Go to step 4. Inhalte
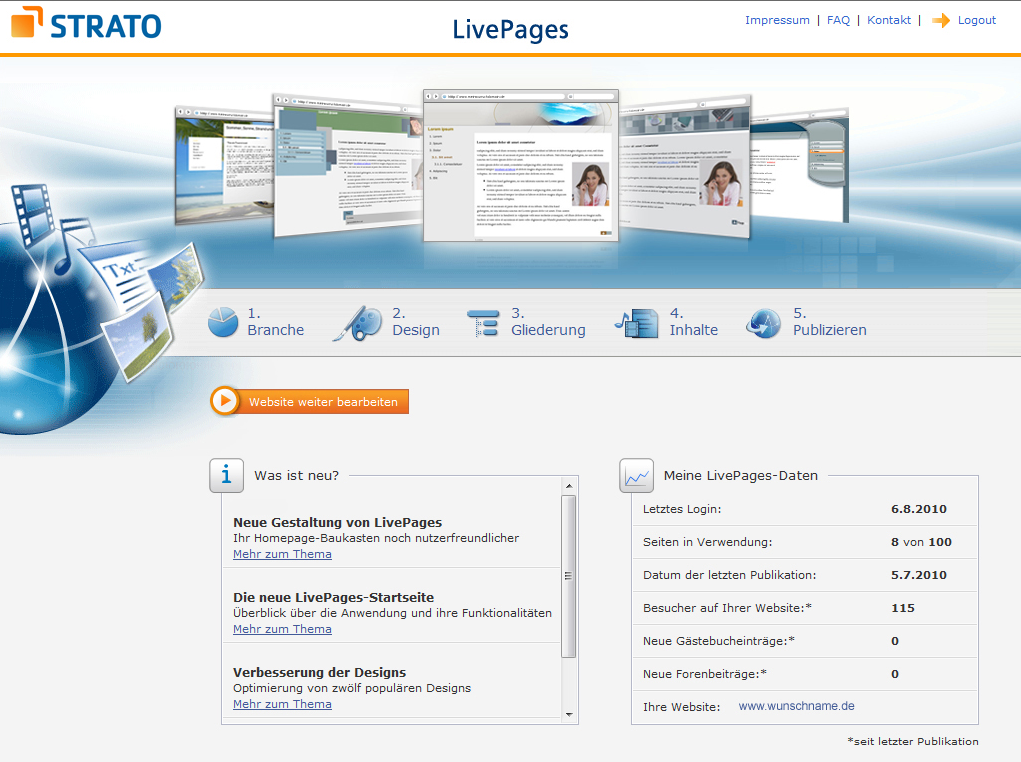1021x762 pixels. pos(693,322)
